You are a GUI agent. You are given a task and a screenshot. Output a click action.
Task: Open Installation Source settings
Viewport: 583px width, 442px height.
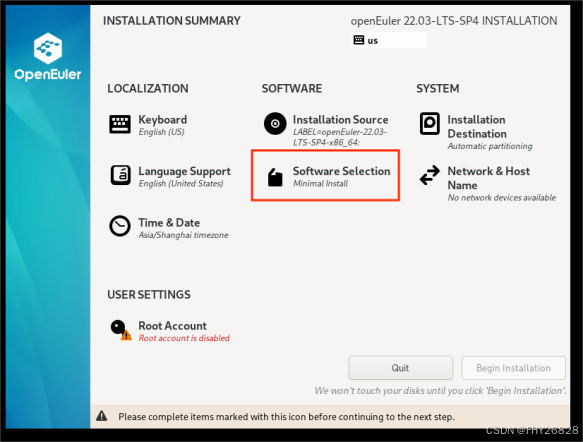point(326,129)
